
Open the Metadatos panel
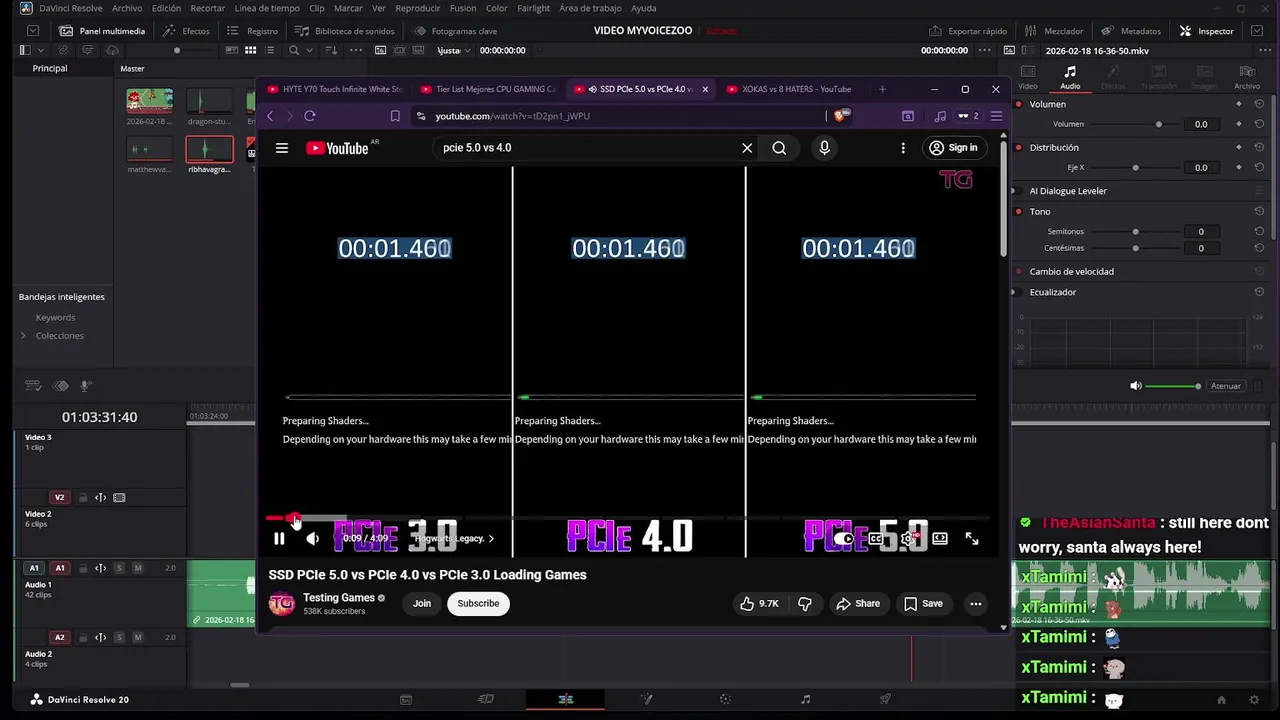coord(1131,31)
